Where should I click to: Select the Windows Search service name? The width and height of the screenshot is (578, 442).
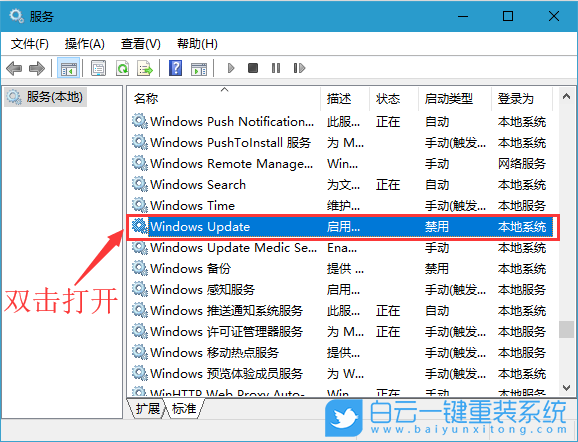[x=198, y=184]
